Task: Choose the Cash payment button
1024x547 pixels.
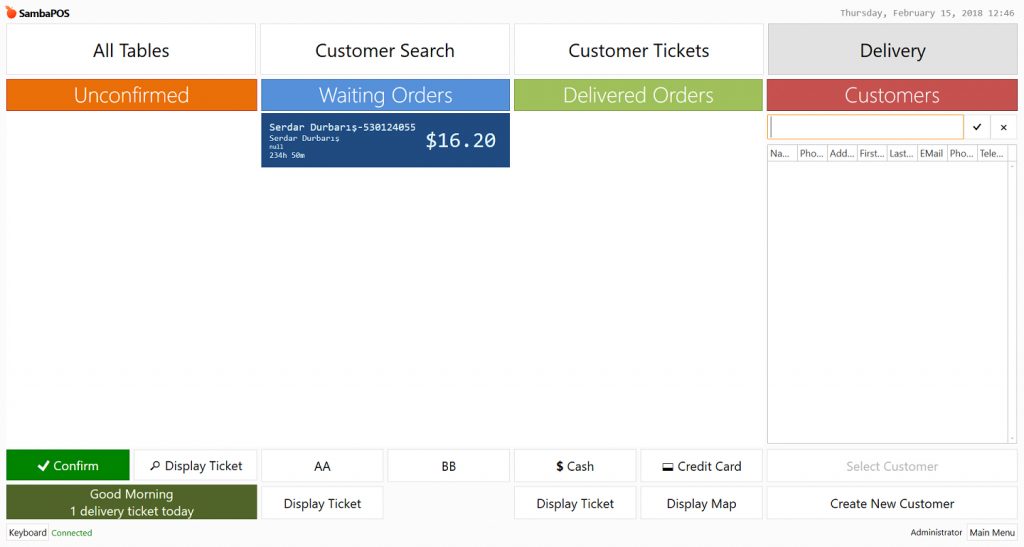Action: pyautogui.click(x=575, y=466)
